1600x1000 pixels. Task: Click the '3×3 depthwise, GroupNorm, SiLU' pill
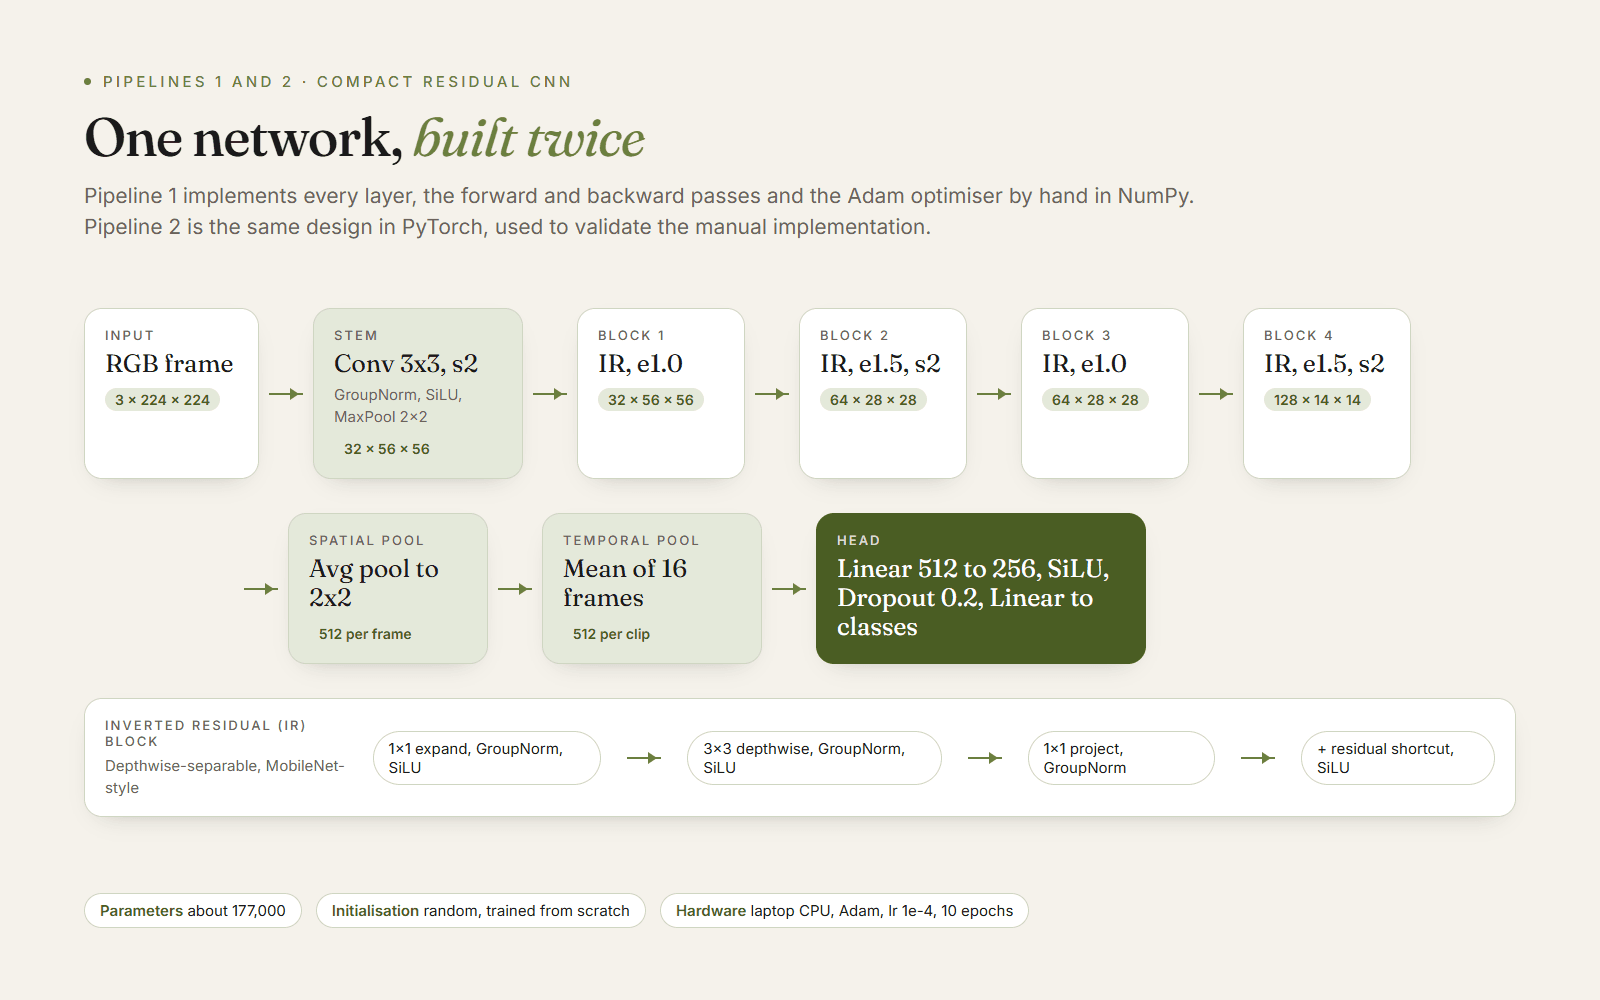814,758
